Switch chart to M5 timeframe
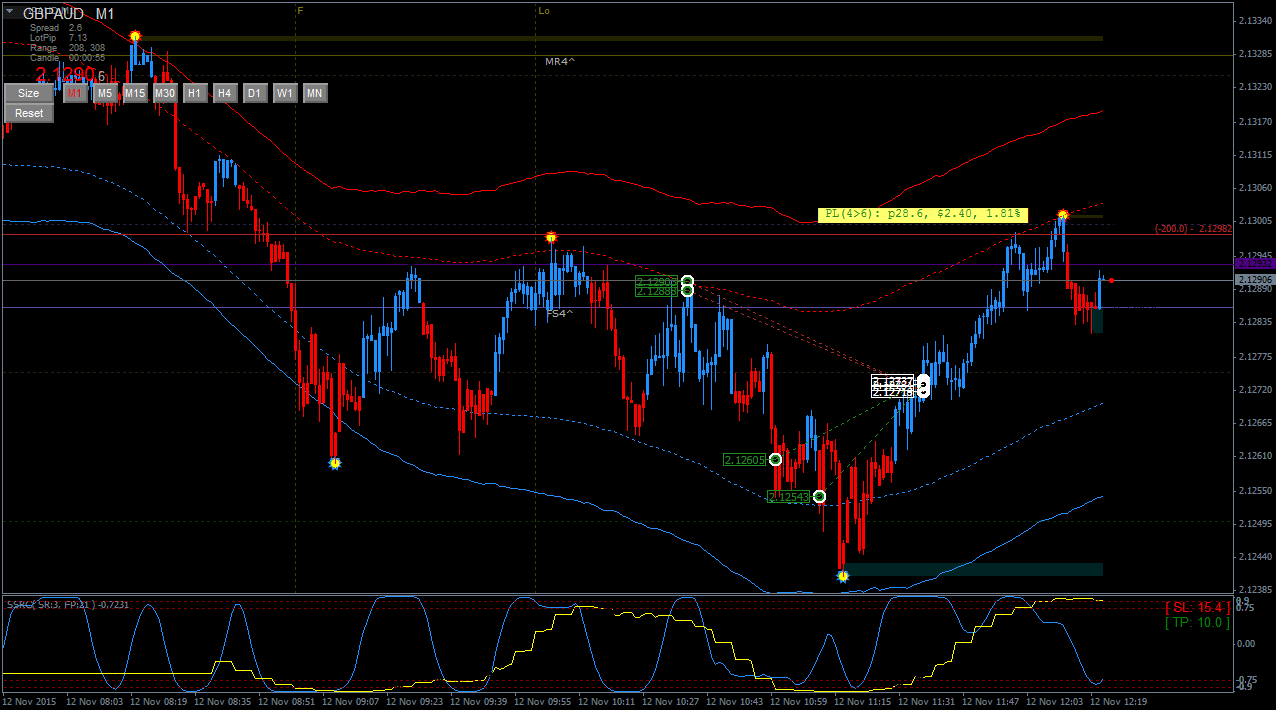The width and height of the screenshot is (1276, 710). click(x=105, y=93)
